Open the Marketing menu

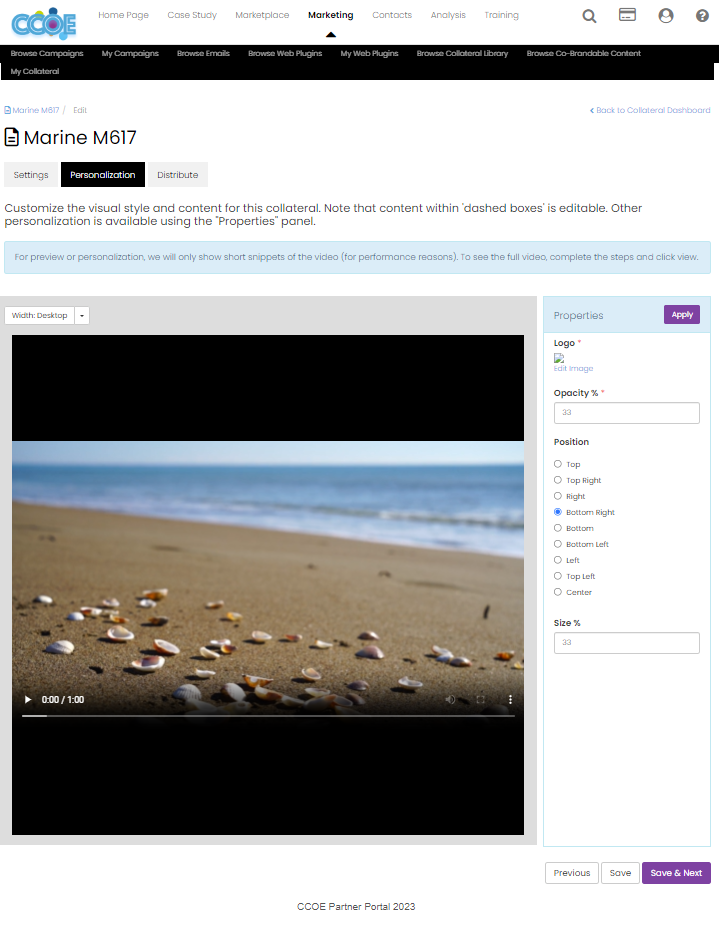(x=330, y=15)
